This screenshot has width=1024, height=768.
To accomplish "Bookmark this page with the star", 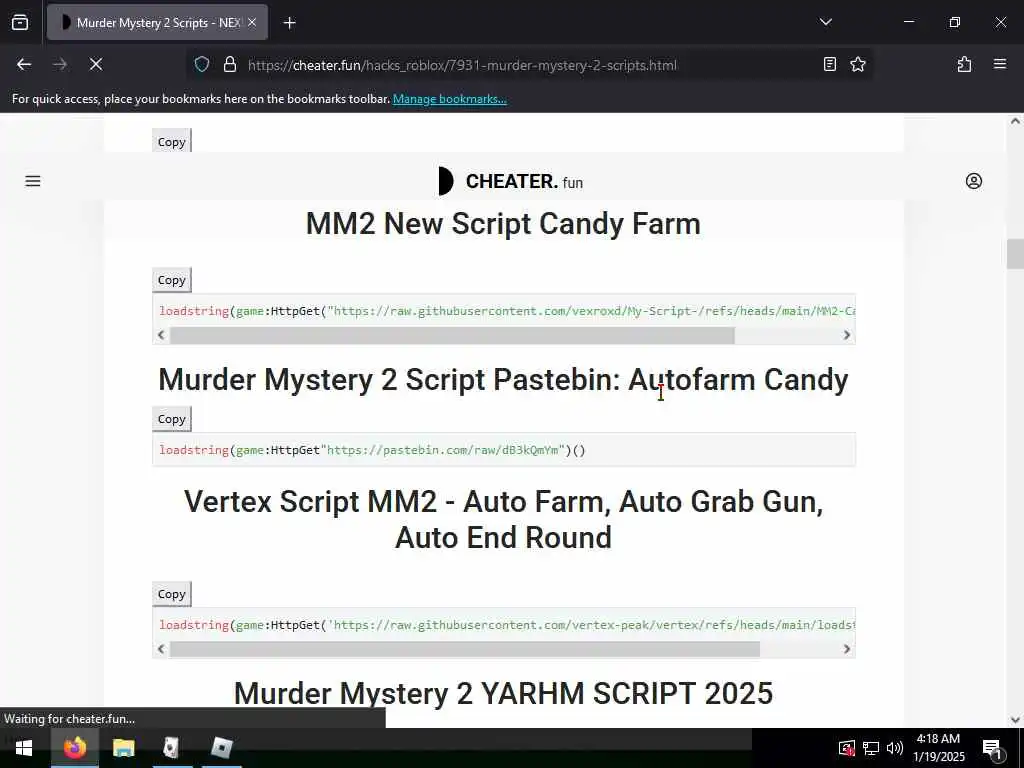I will click(x=858, y=65).
